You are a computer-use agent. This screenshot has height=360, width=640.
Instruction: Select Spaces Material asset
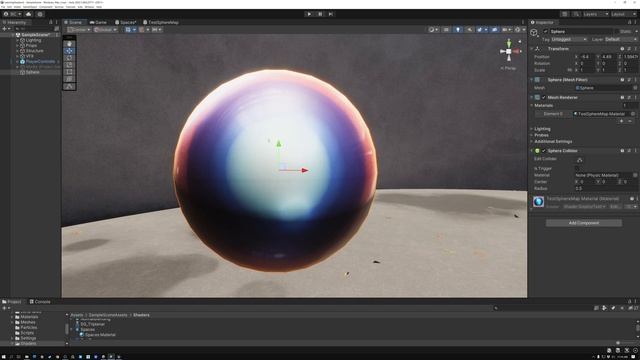pos(100,335)
